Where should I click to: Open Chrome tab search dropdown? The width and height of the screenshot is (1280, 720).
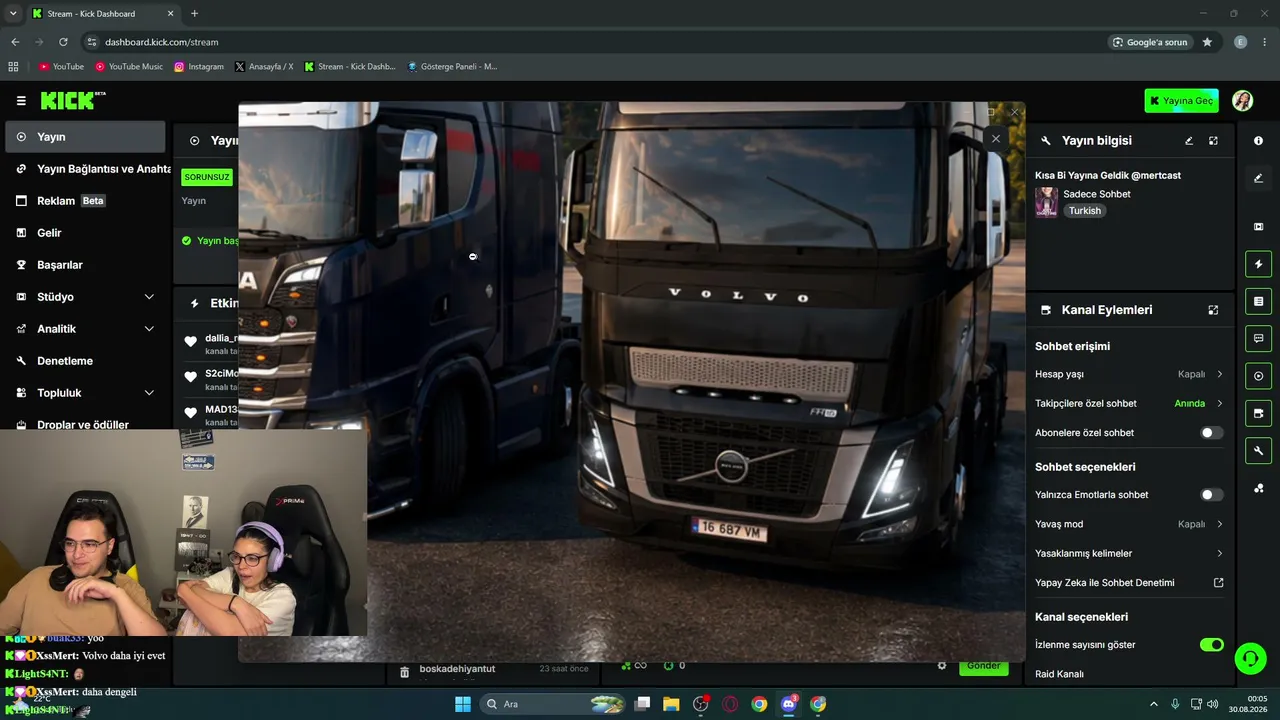point(13,14)
